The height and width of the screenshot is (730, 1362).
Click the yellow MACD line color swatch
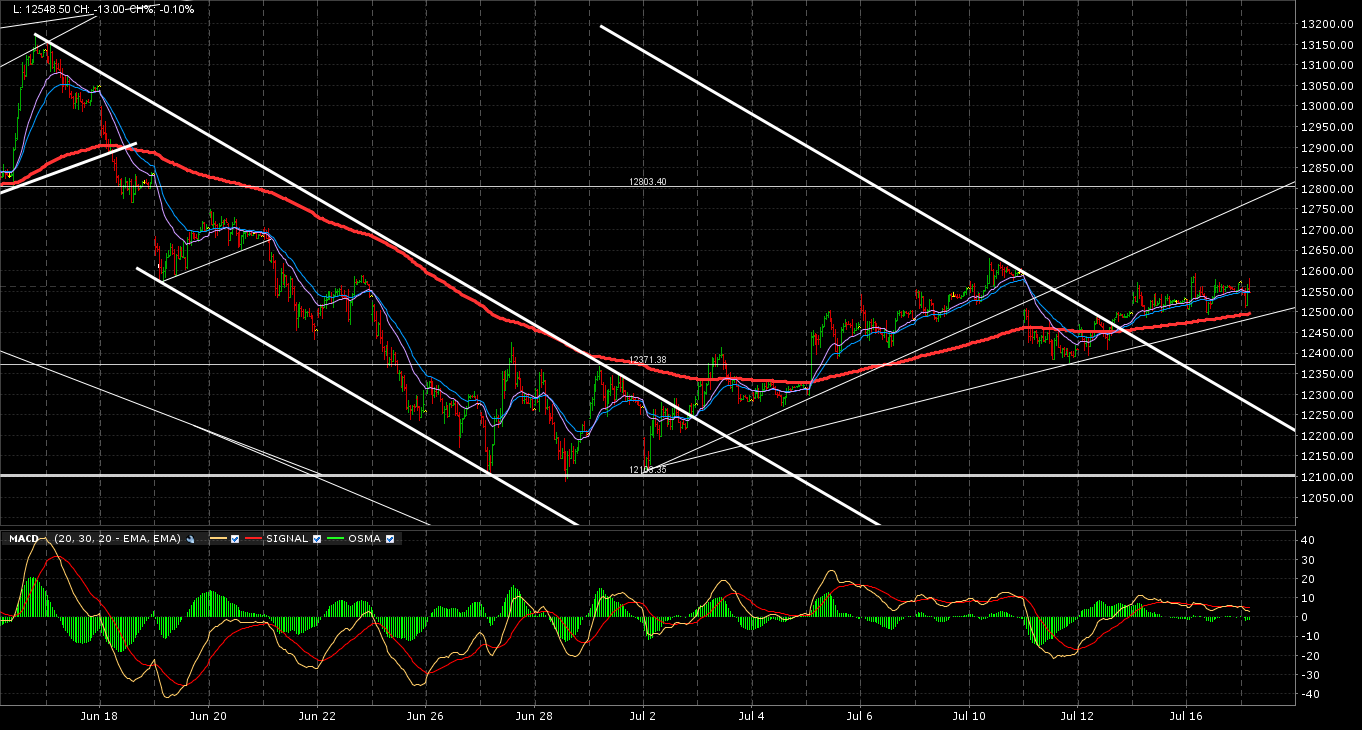tap(217, 539)
